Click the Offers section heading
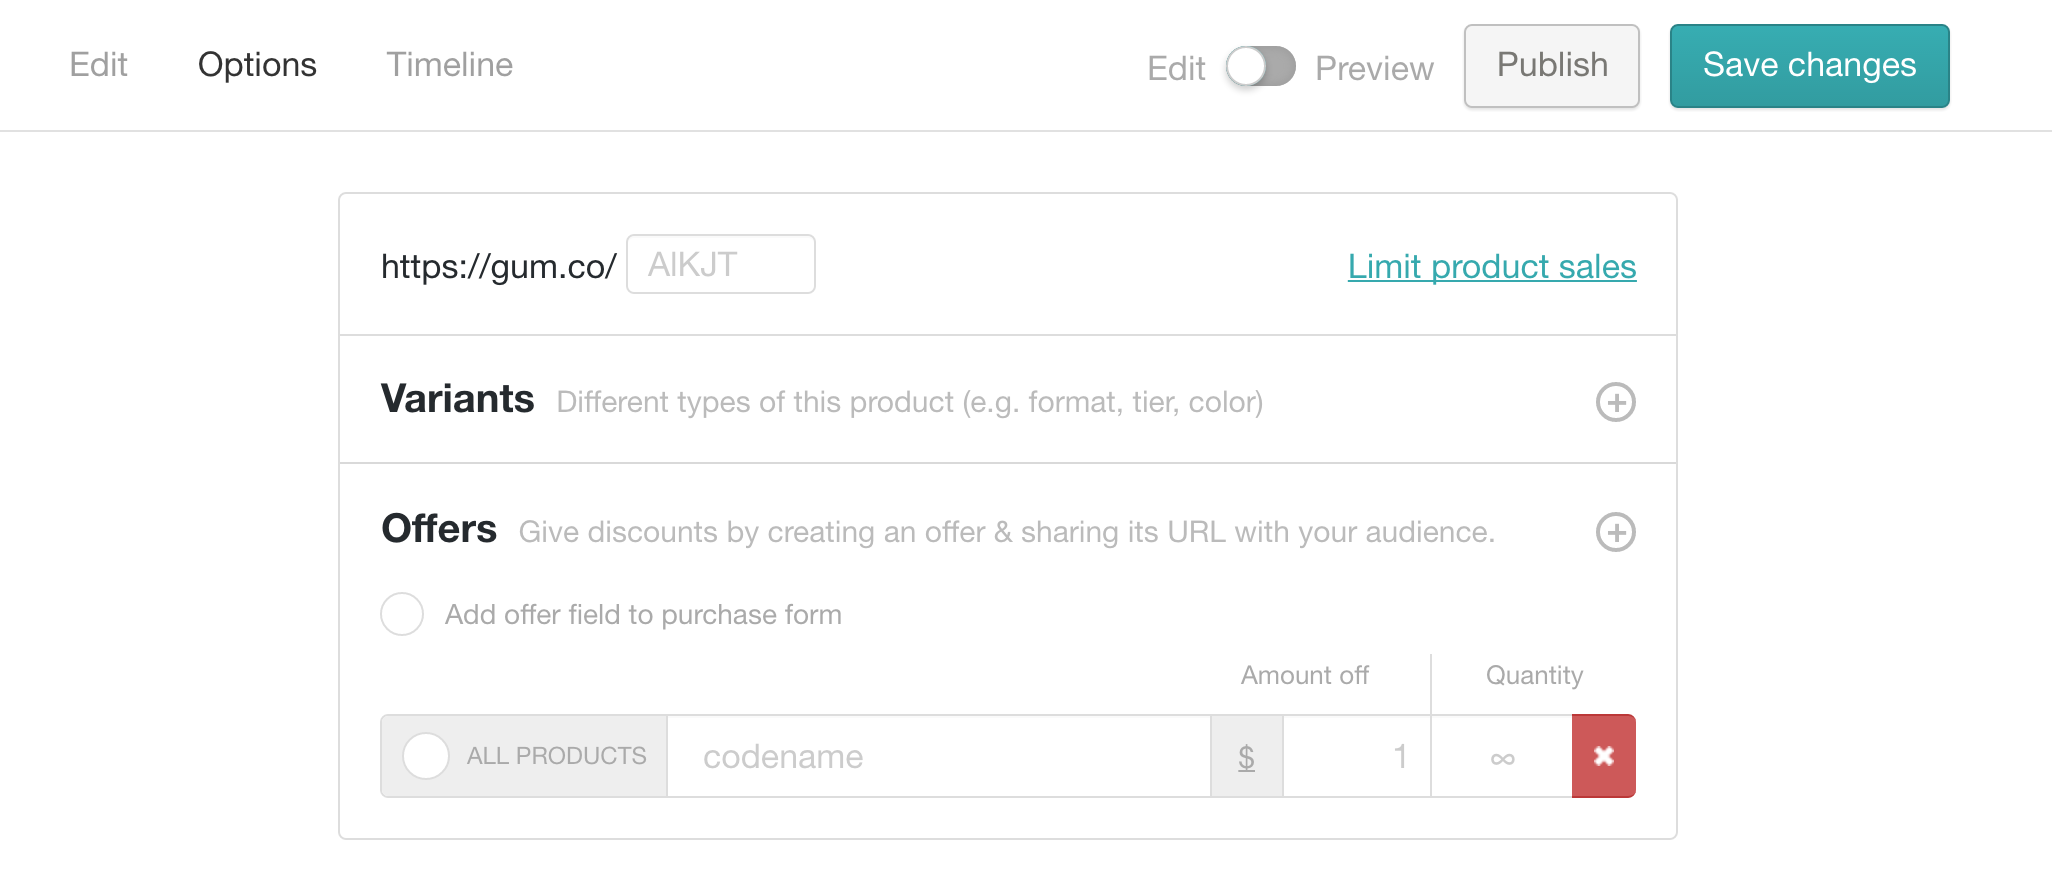 (x=439, y=529)
